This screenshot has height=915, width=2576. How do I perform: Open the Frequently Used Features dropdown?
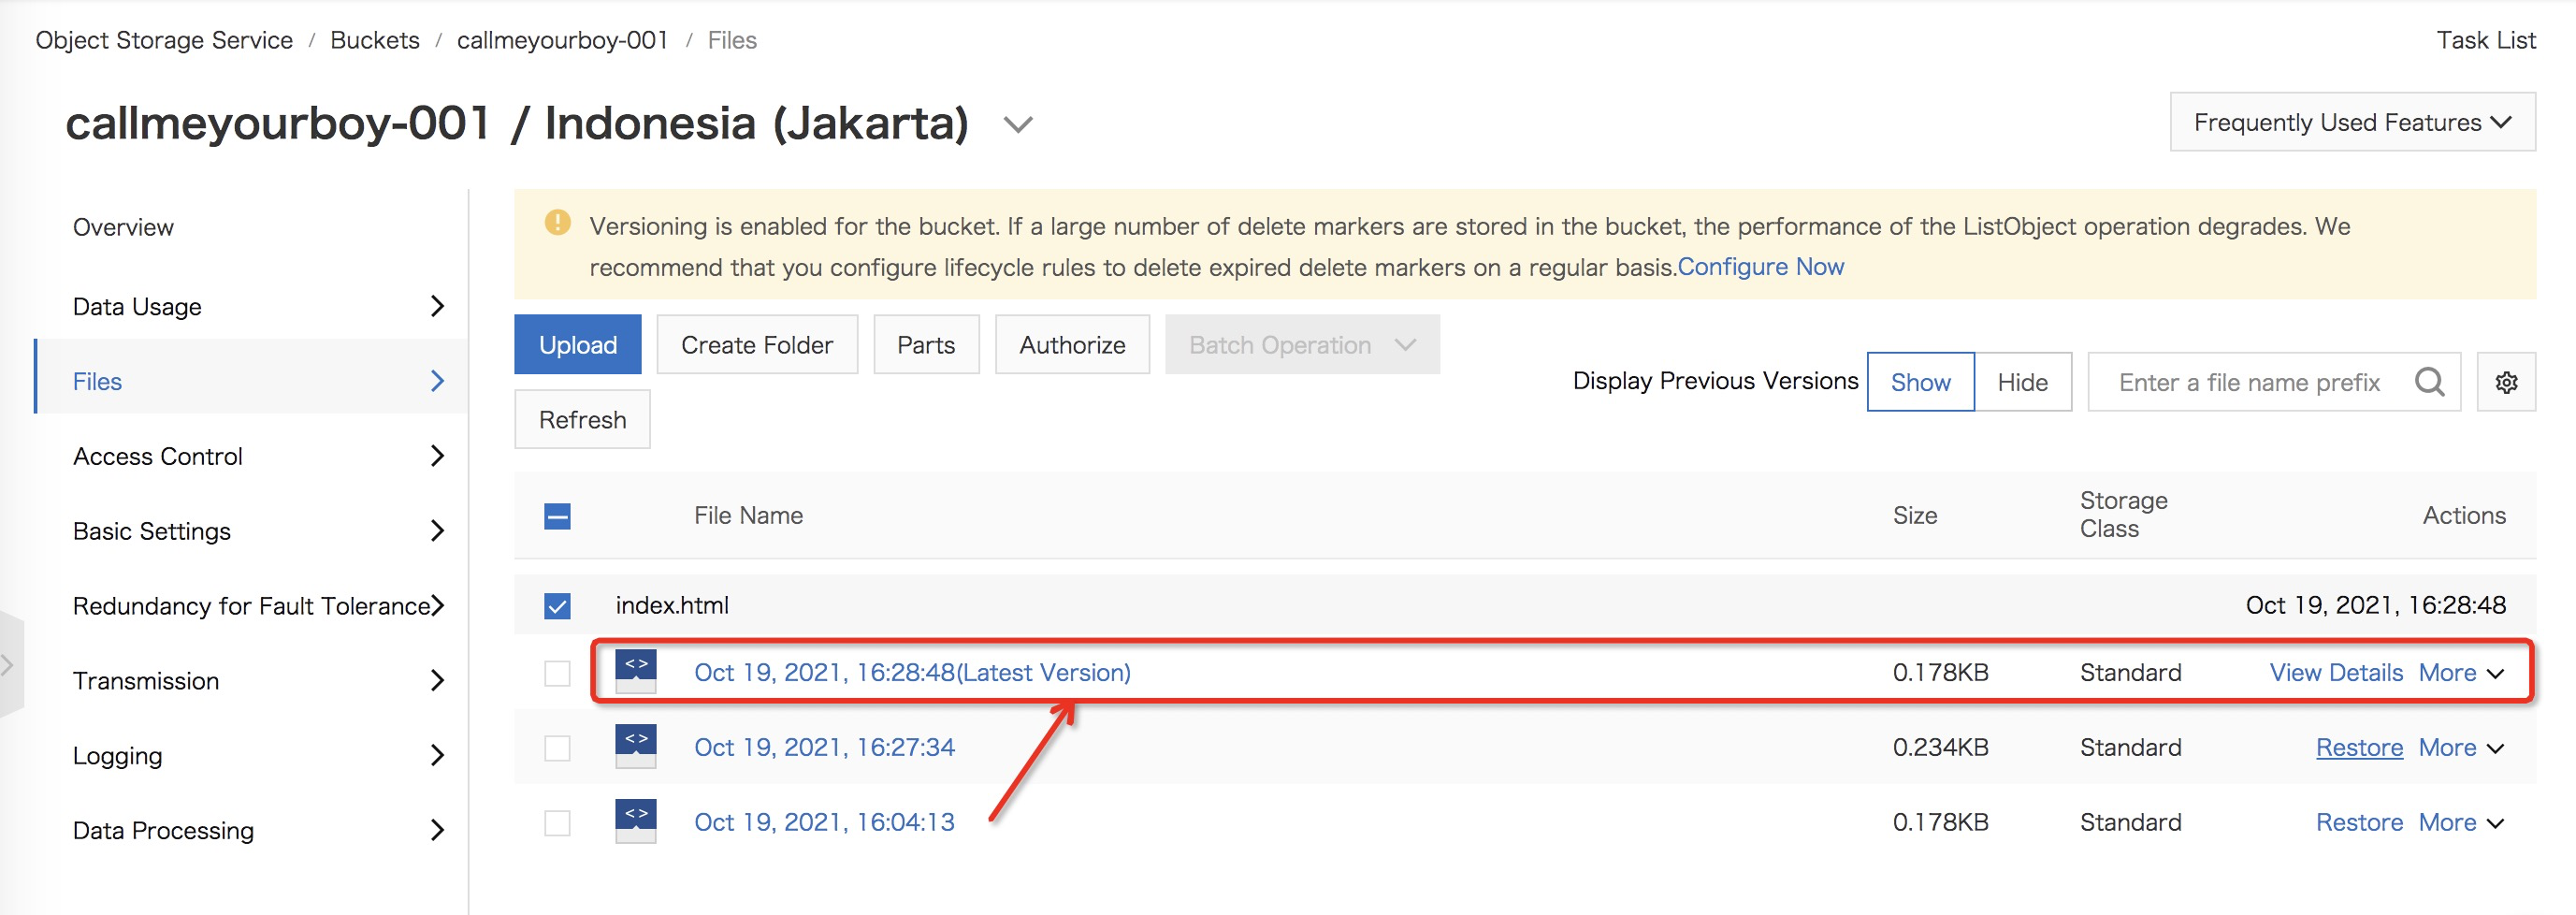2351,122
